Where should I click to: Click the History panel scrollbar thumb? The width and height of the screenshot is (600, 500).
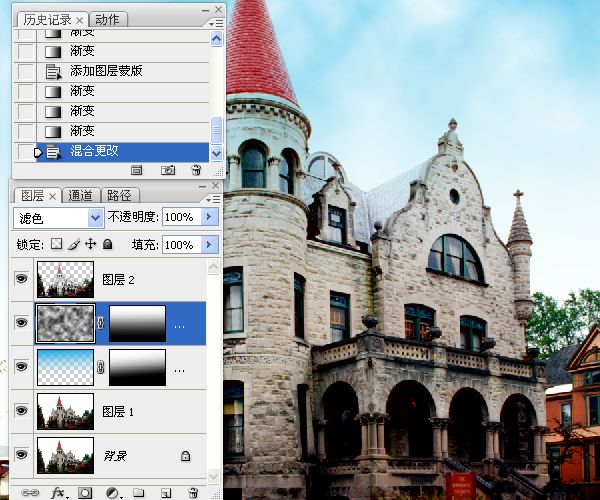point(217,130)
